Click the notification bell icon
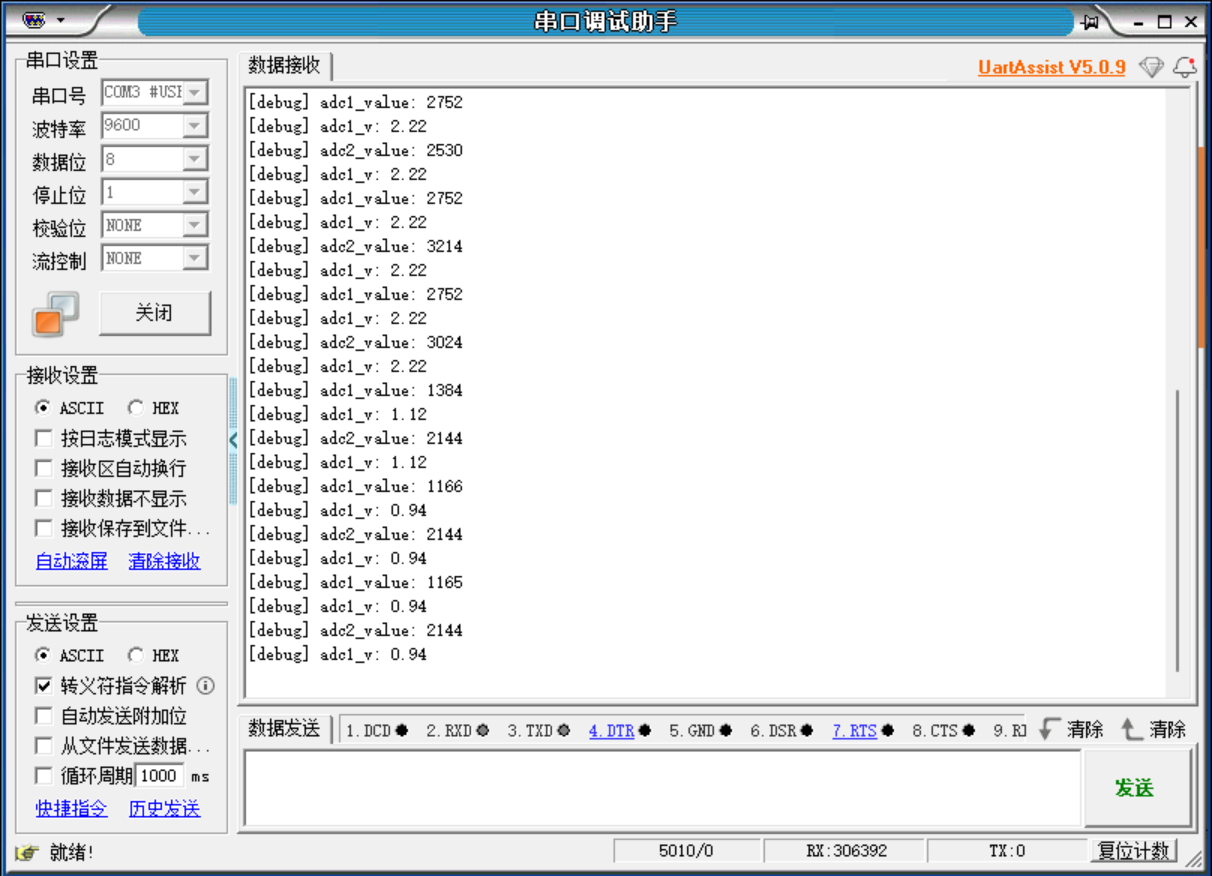The width and height of the screenshot is (1212, 876). [x=1185, y=67]
